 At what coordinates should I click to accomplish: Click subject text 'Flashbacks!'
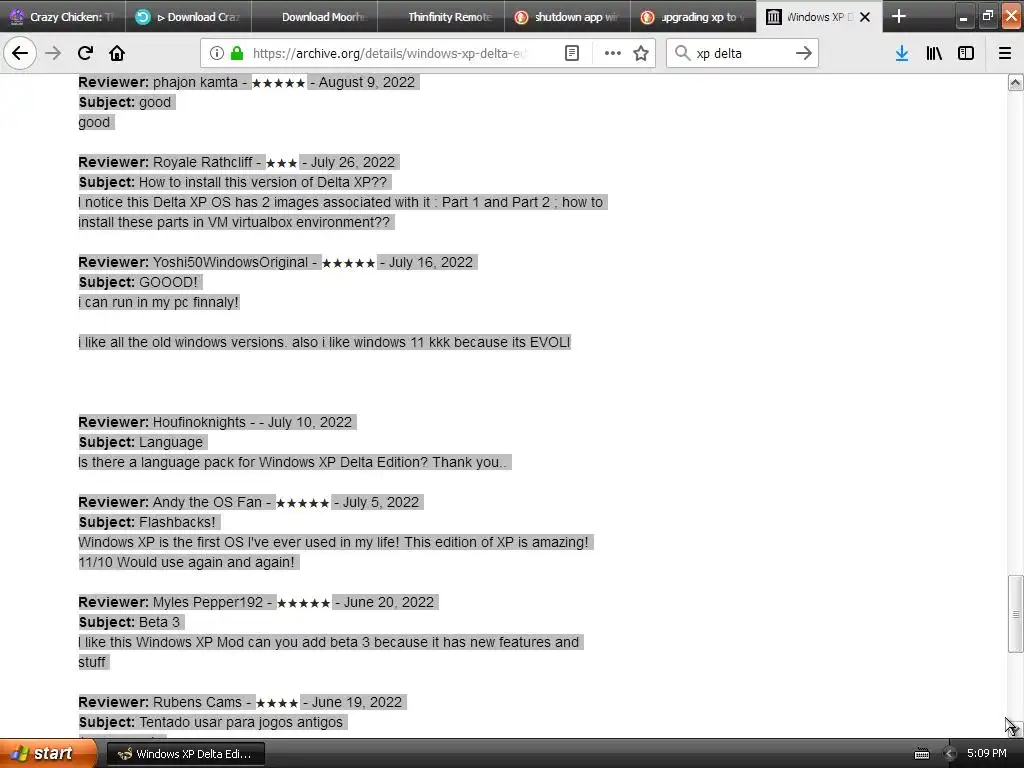(x=177, y=522)
